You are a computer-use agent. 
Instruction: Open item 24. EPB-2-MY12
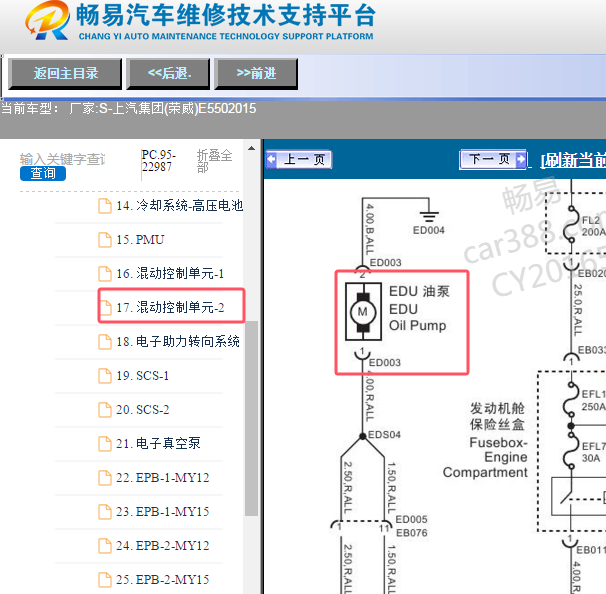pyautogui.click(x=163, y=546)
